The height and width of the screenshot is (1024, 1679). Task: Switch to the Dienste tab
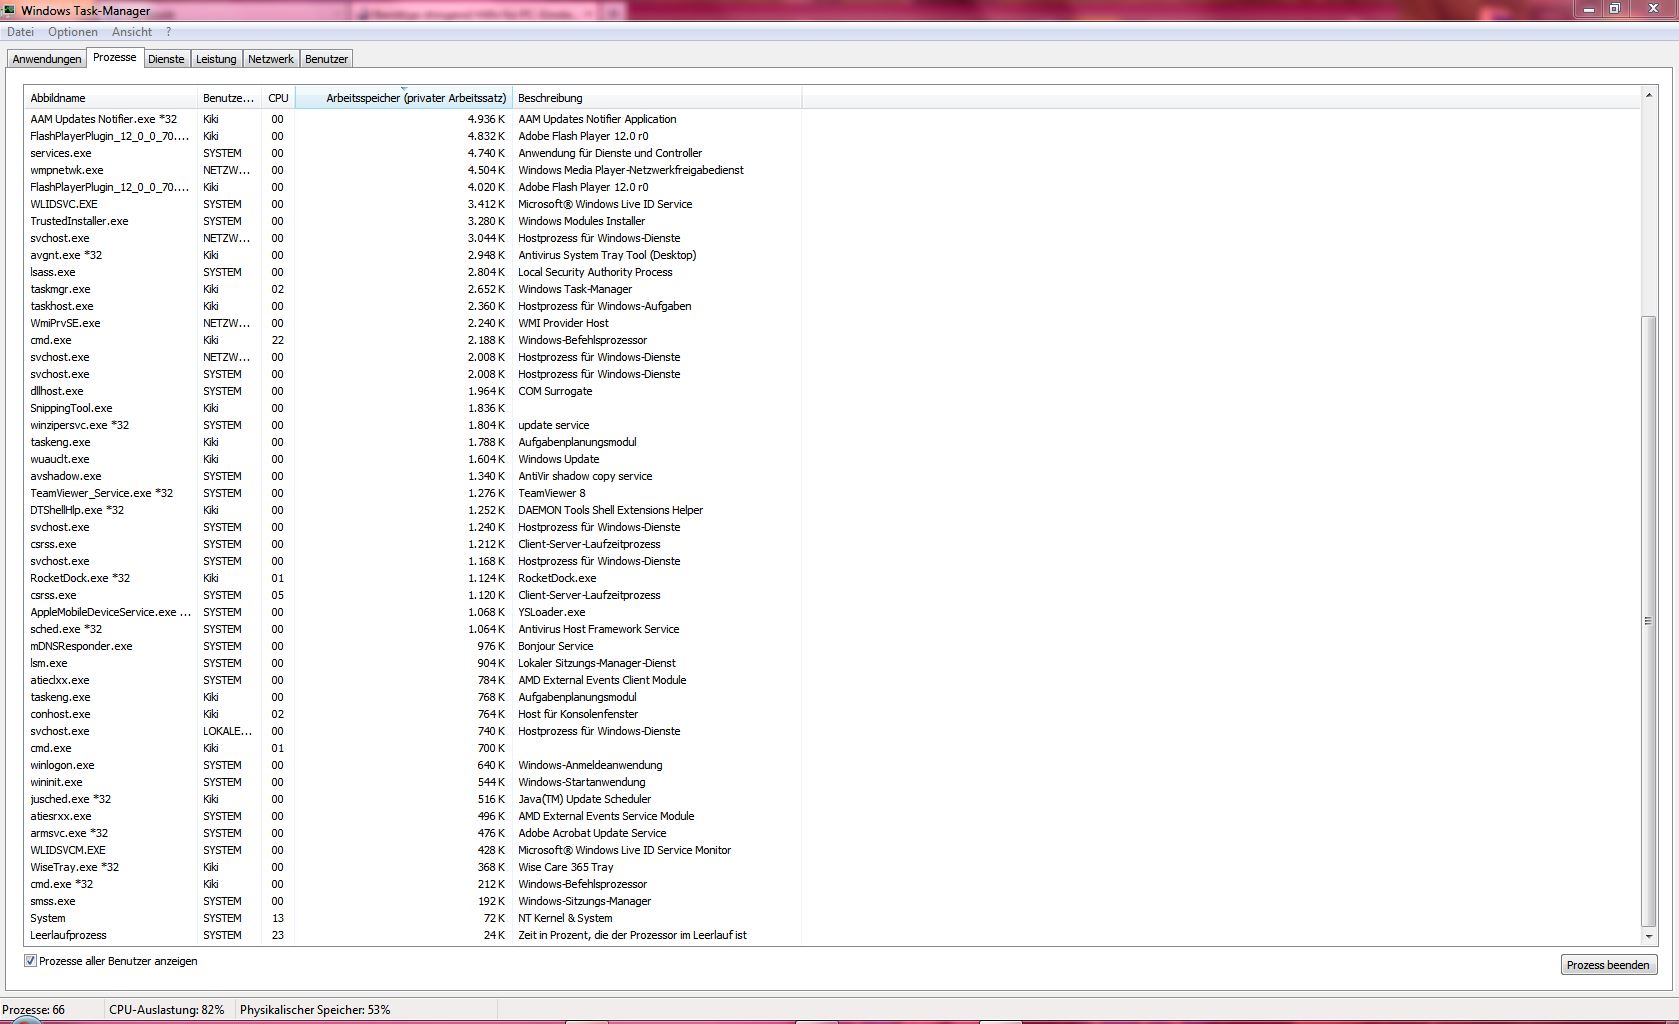coord(166,59)
